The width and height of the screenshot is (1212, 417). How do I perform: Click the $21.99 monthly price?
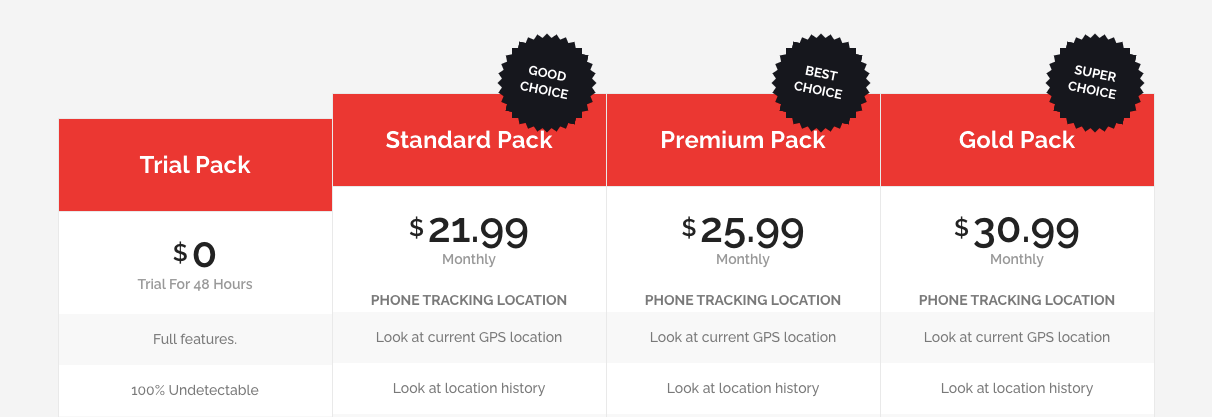(469, 230)
